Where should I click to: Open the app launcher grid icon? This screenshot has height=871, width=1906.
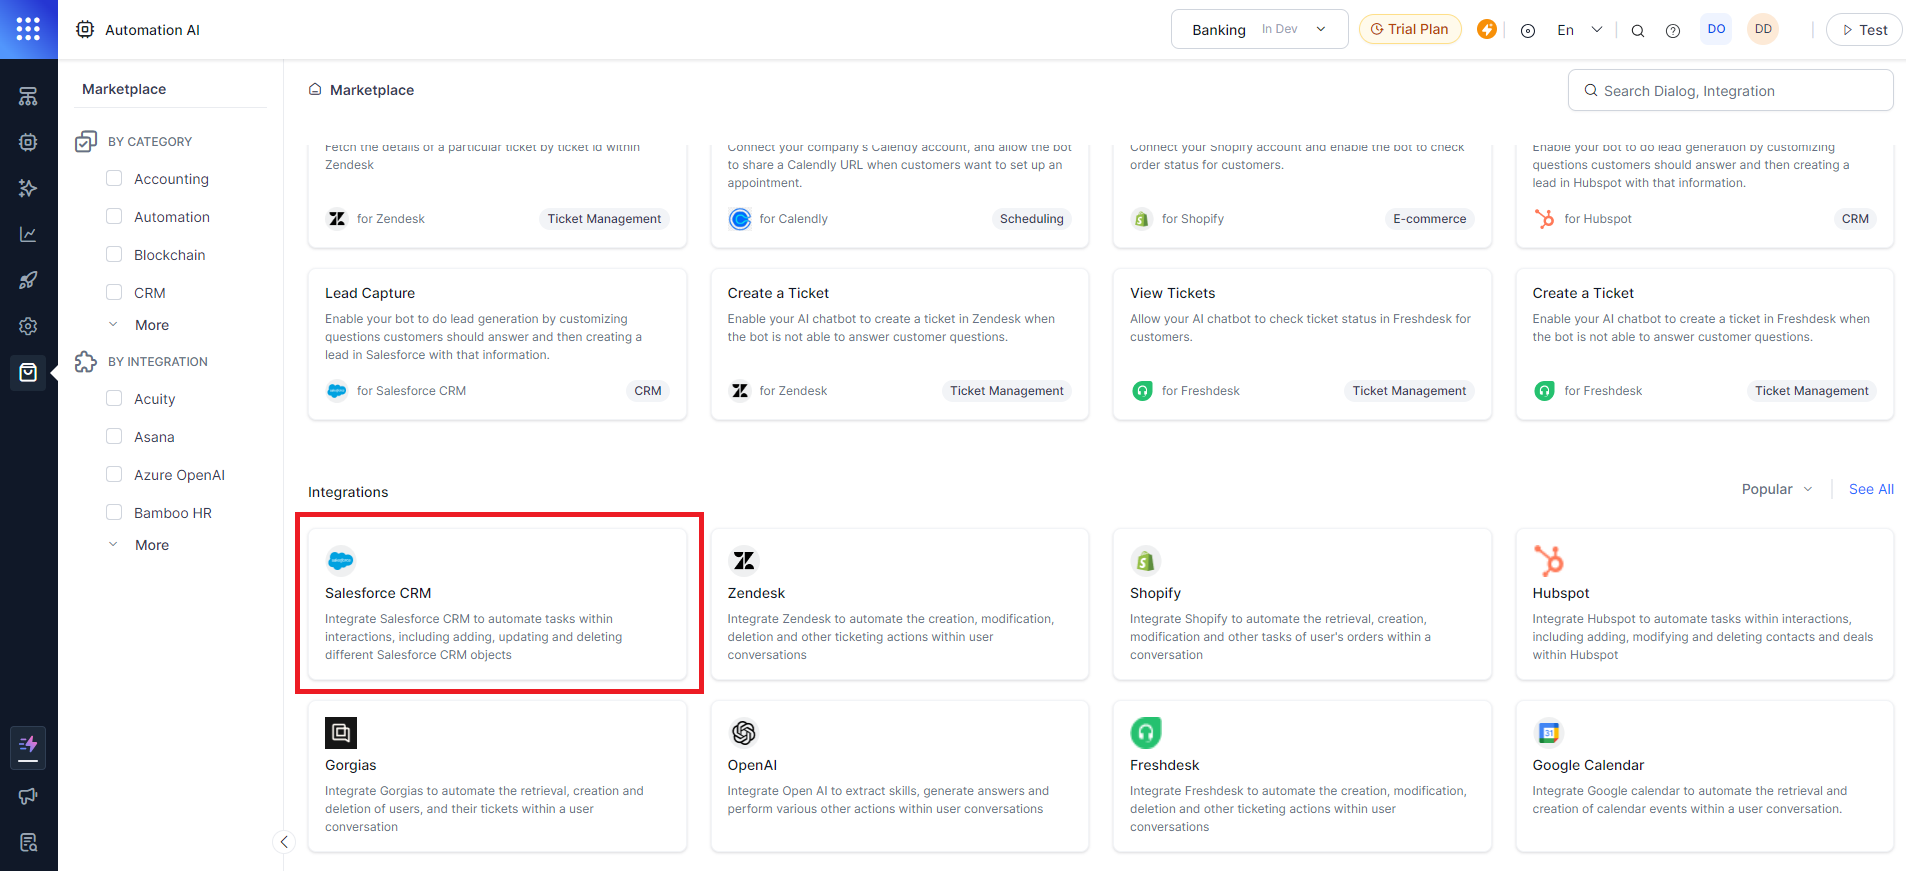pyautogui.click(x=28, y=29)
